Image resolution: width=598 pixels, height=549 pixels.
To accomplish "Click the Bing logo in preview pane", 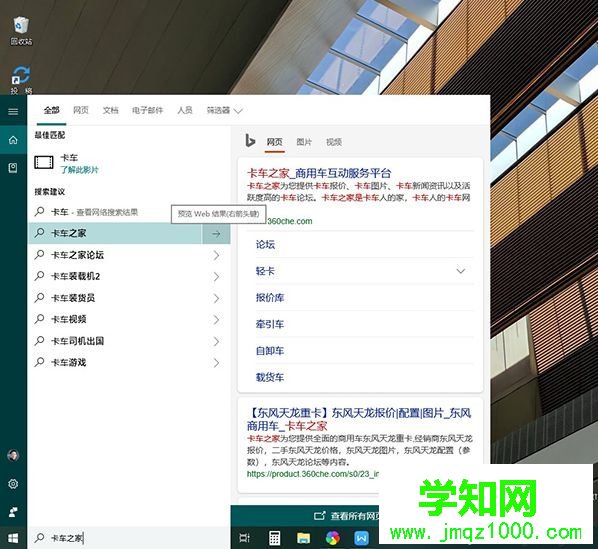I will point(250,141).
